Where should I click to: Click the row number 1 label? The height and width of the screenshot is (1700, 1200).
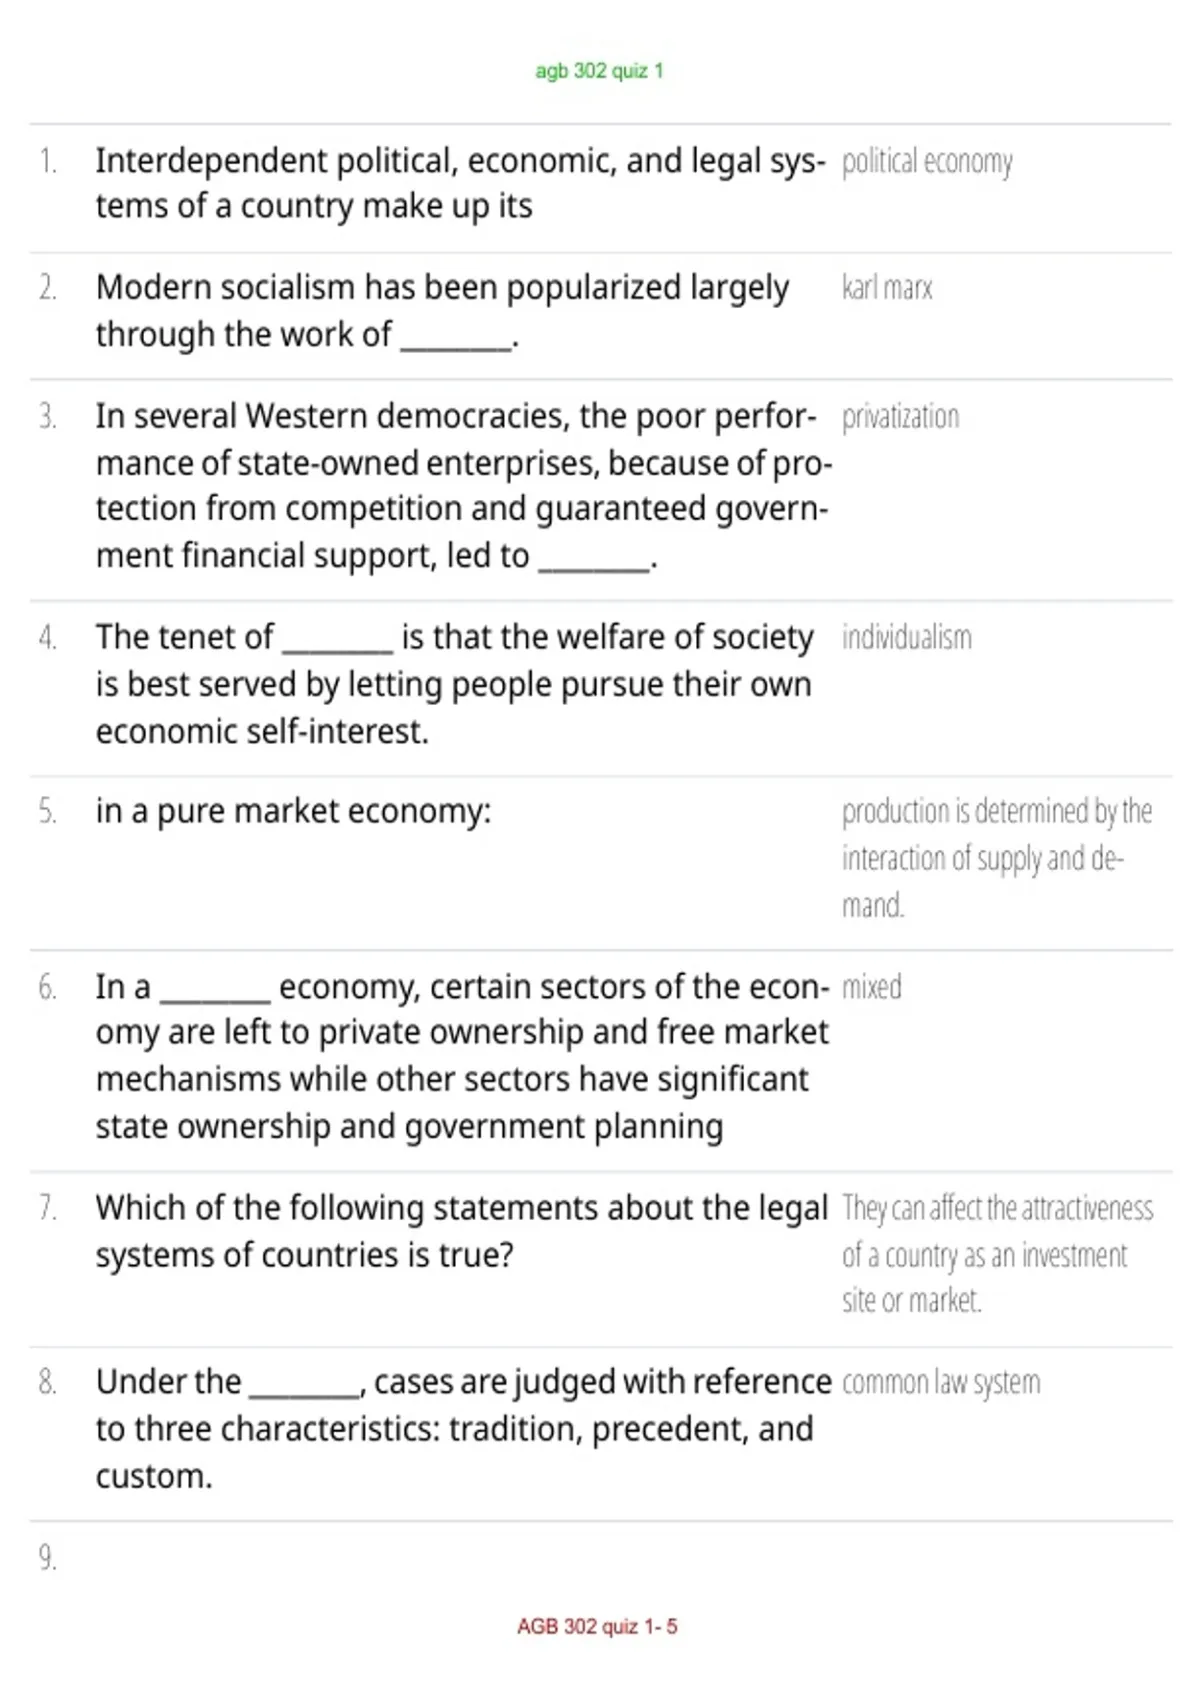click(47, 161)
